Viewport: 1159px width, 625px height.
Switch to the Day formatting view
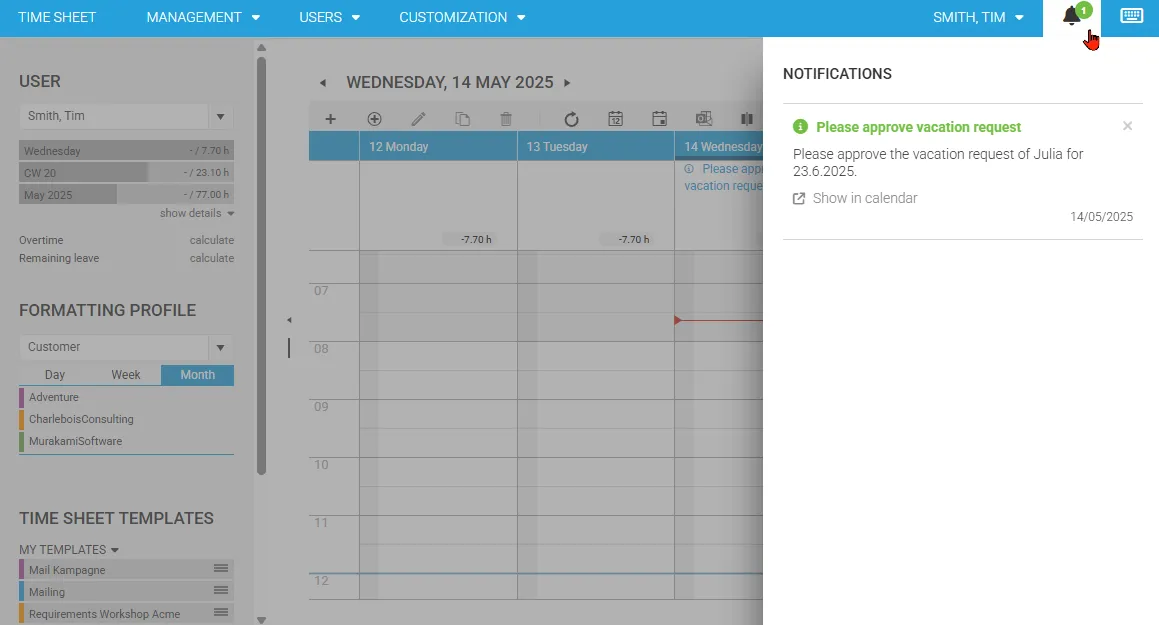coord(54,375)
